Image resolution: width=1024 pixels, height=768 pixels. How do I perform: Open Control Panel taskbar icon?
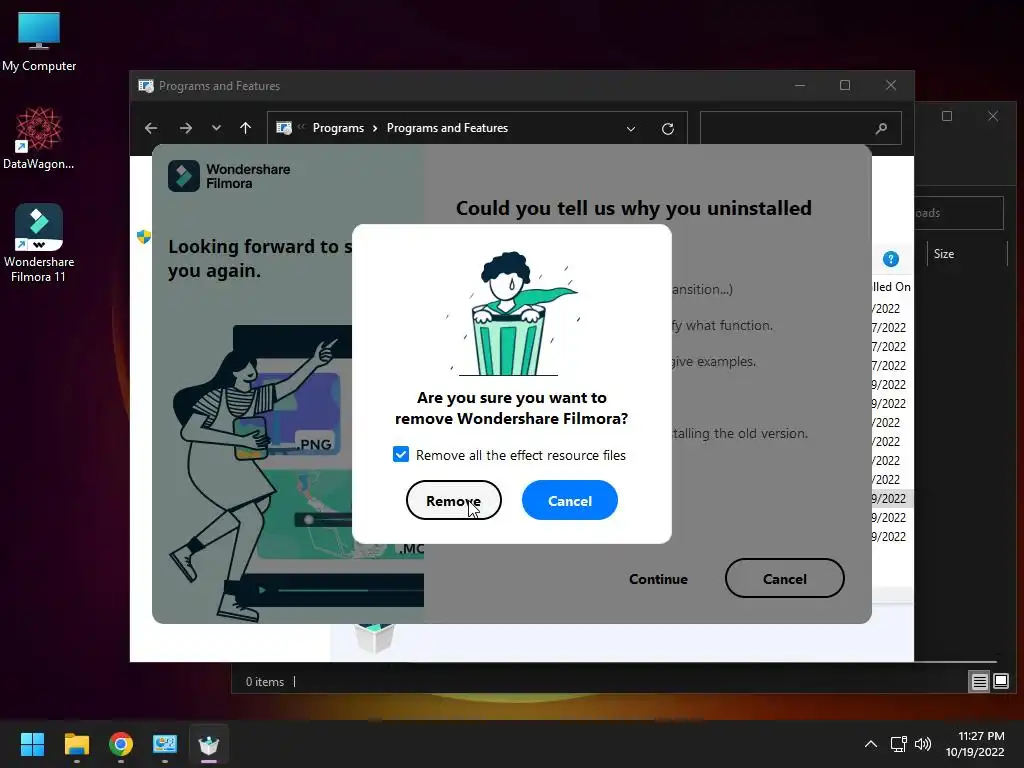165,744
